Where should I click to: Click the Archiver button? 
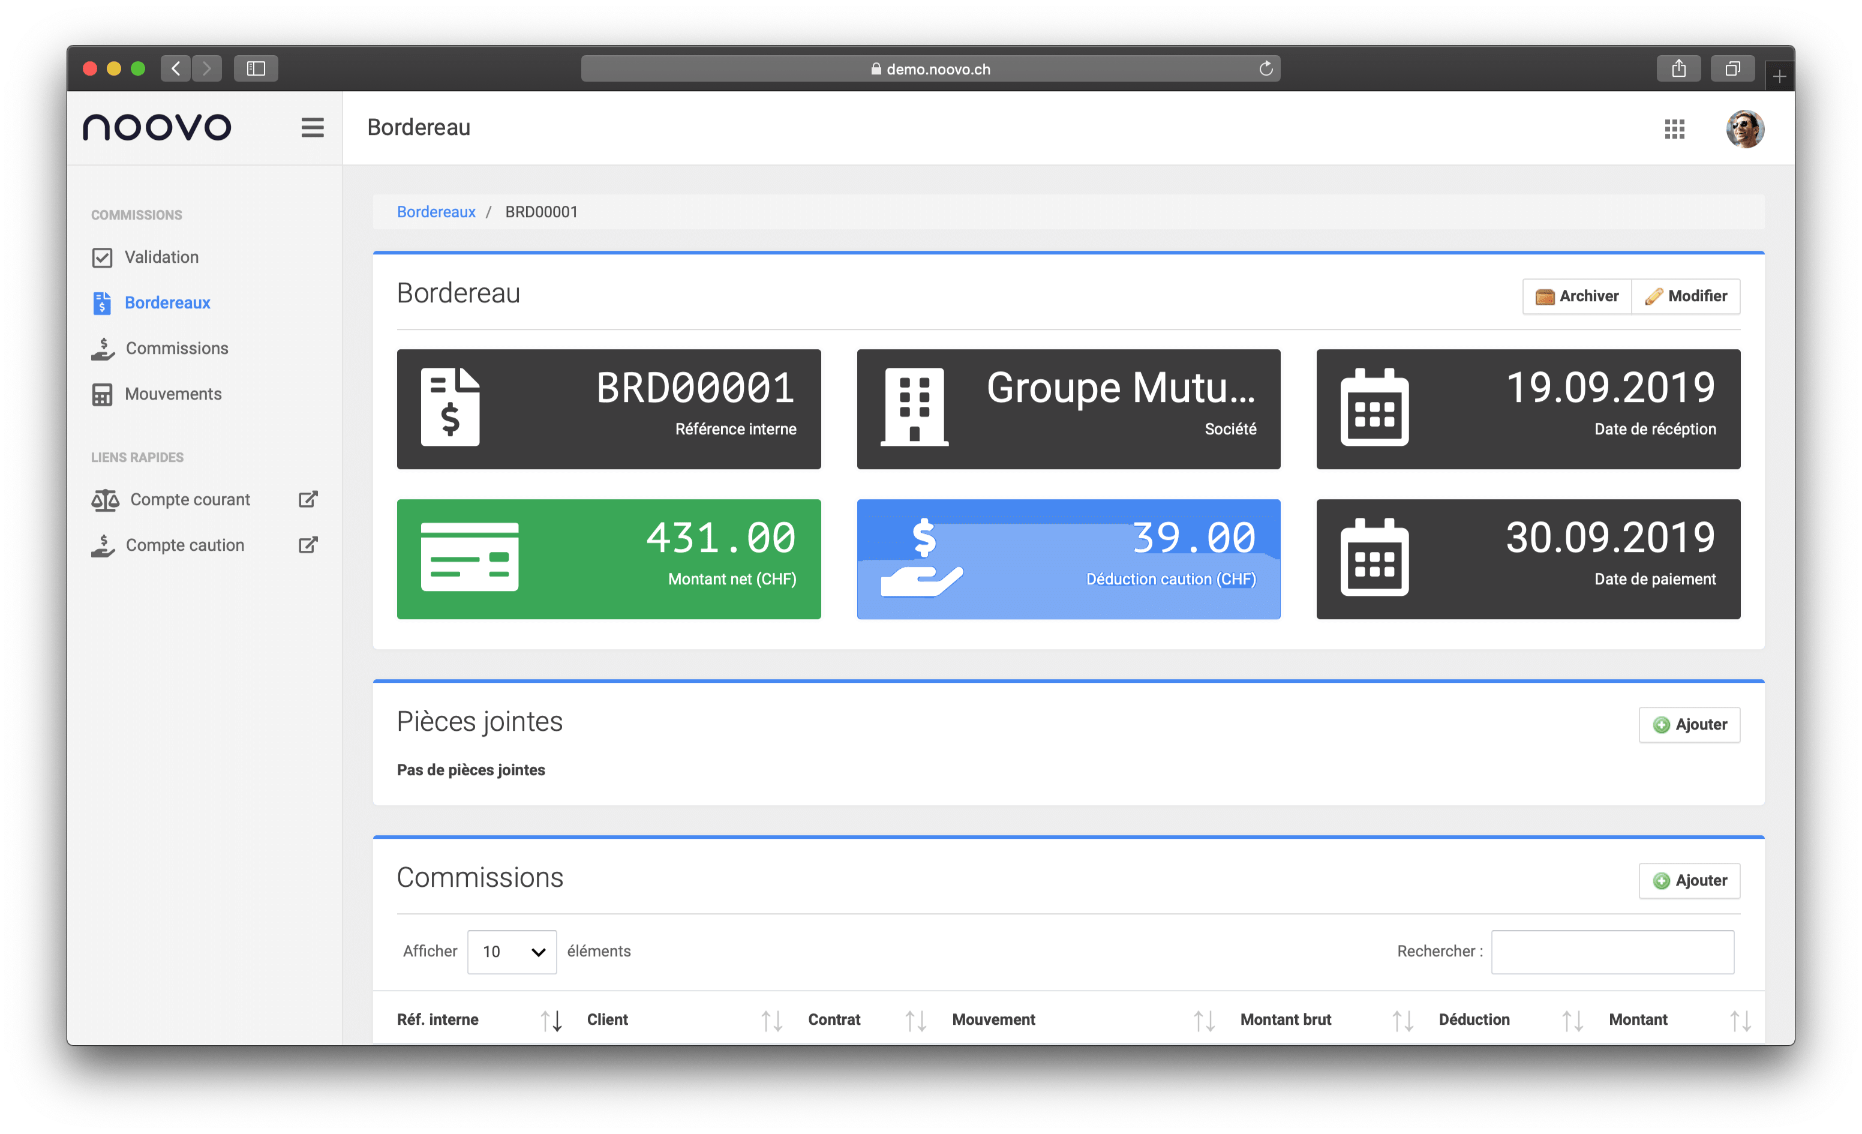1577,296
